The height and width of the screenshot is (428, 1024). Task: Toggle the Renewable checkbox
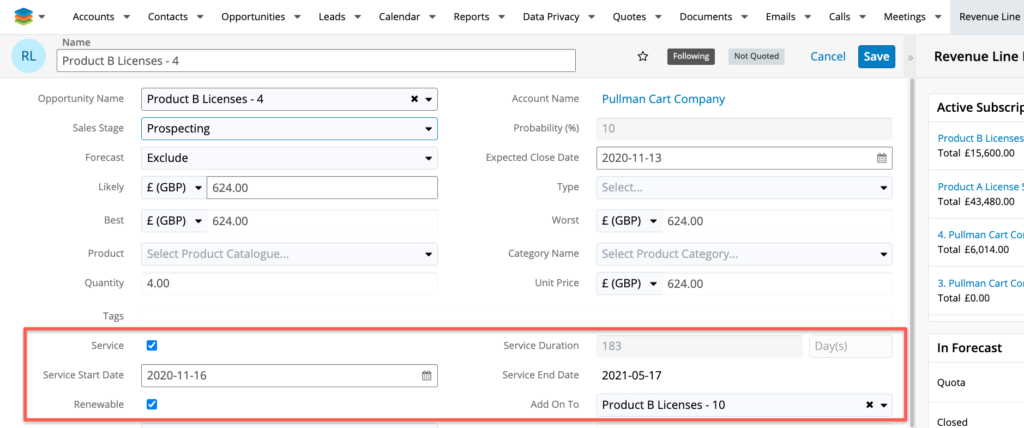(152, 404)
